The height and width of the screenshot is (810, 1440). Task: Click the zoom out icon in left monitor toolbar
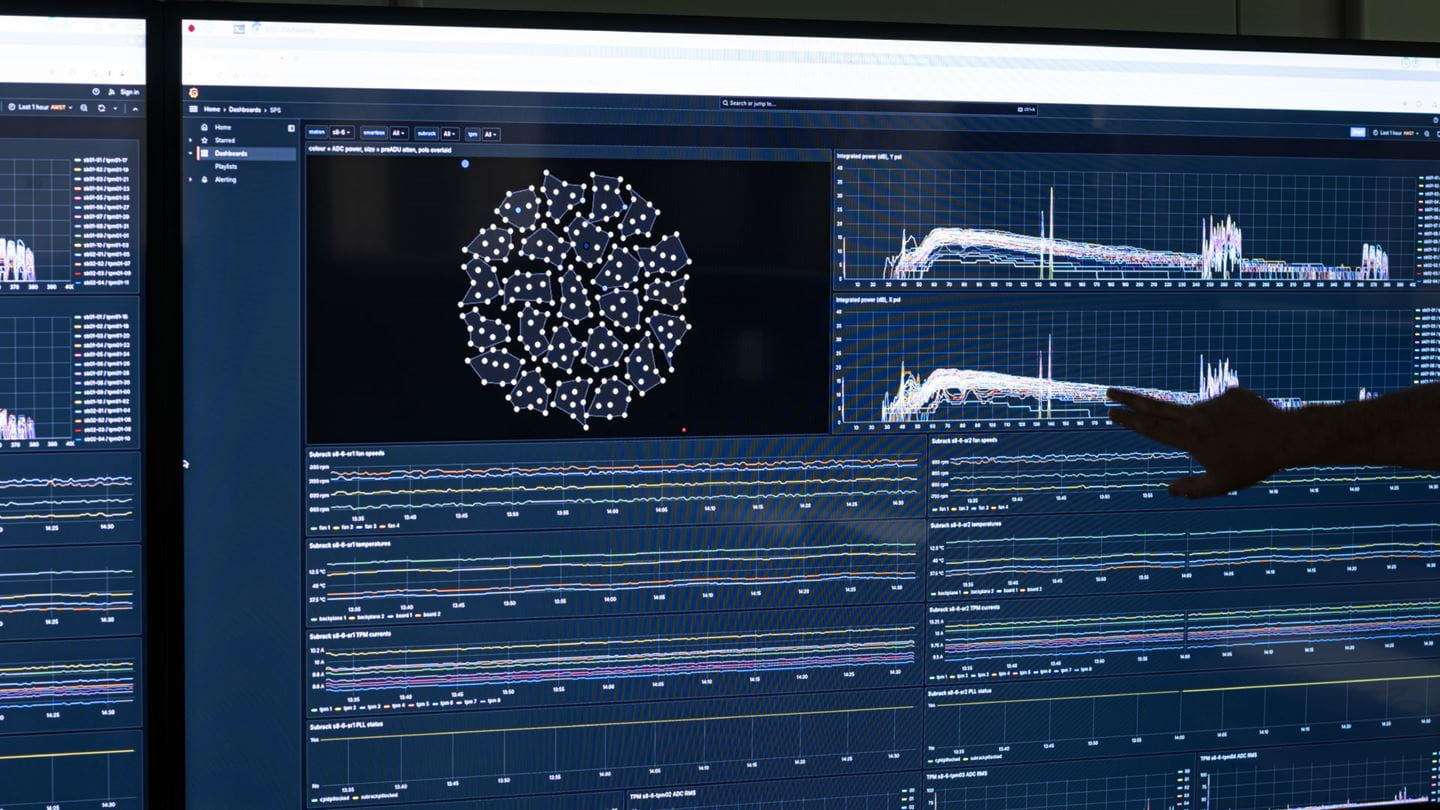tap(84, 108)
